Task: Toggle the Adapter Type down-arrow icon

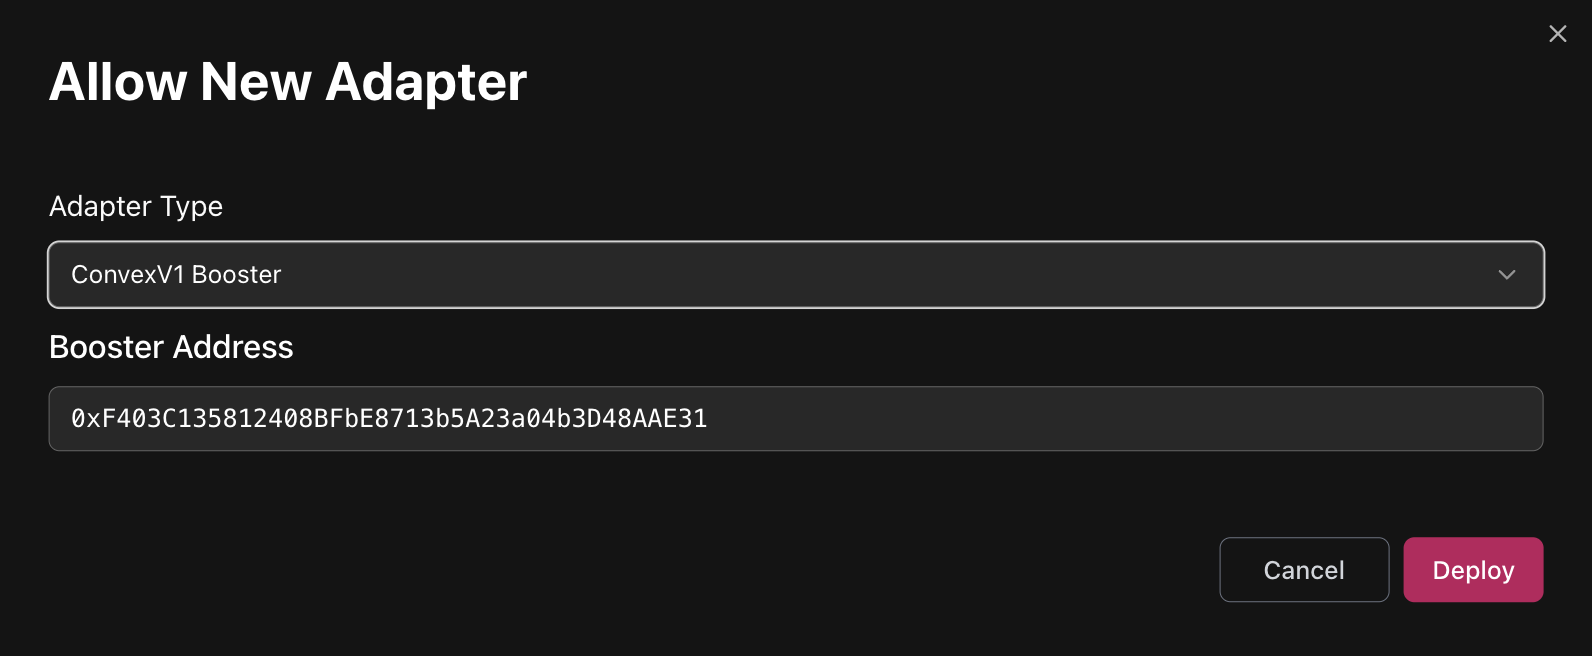Action: pos(1506,275)
